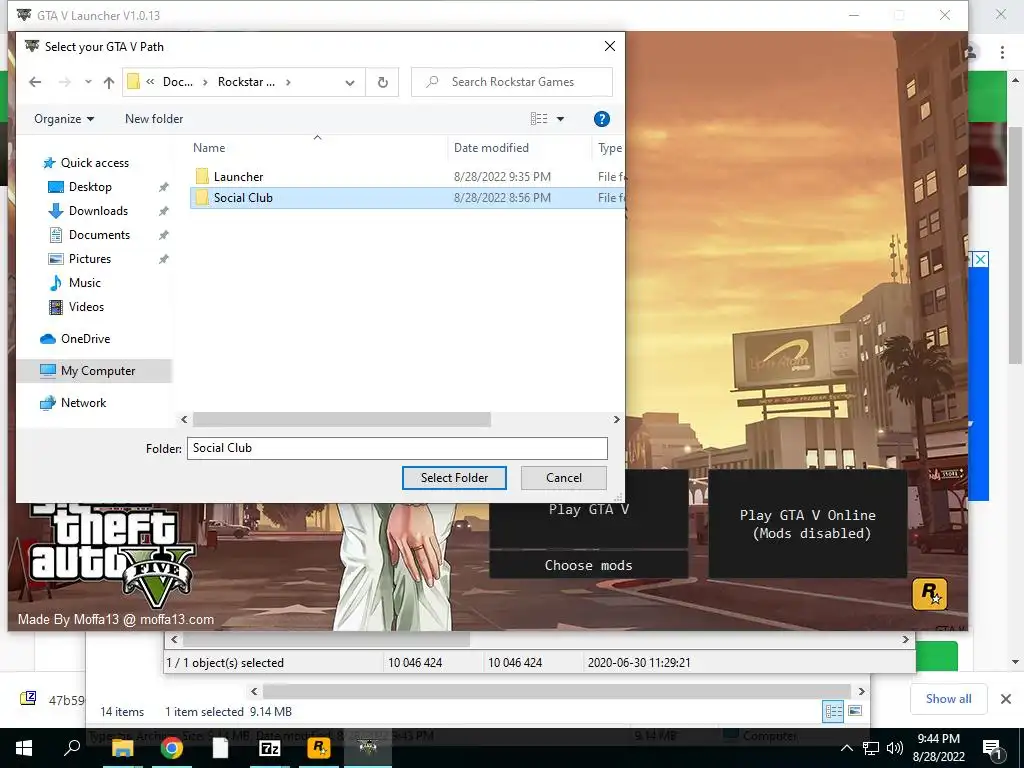Click the Back arrow in the folder dialog
Image resolution: width=1024 pixels, height=768 pixels.
point(35,82)
